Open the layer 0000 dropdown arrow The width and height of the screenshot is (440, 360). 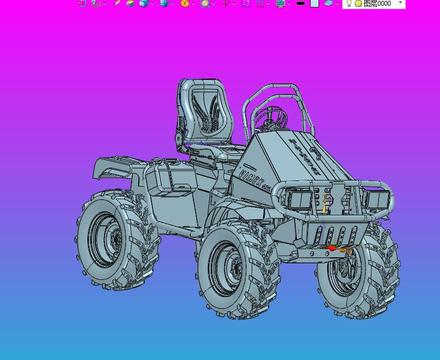tap(400, 3)
